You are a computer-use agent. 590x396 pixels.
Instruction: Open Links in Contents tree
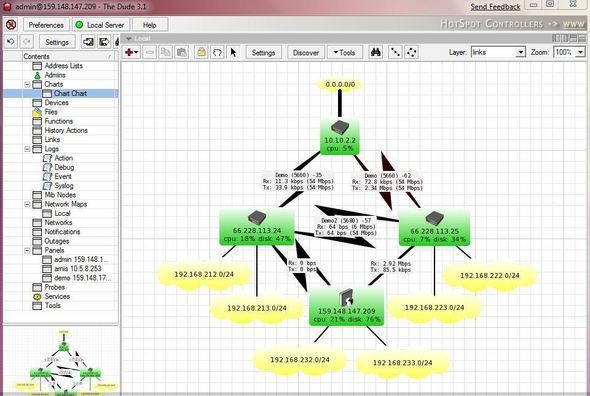point(52,140)
